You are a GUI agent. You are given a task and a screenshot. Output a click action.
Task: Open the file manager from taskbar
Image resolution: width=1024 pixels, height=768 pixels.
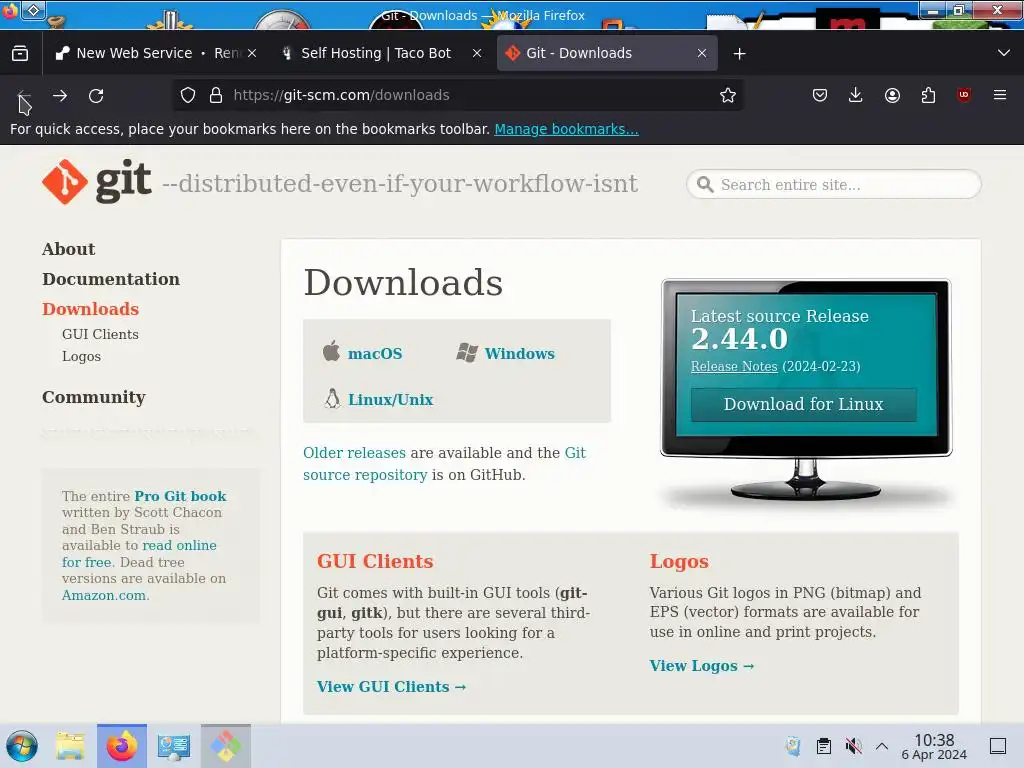coord(70,746)
